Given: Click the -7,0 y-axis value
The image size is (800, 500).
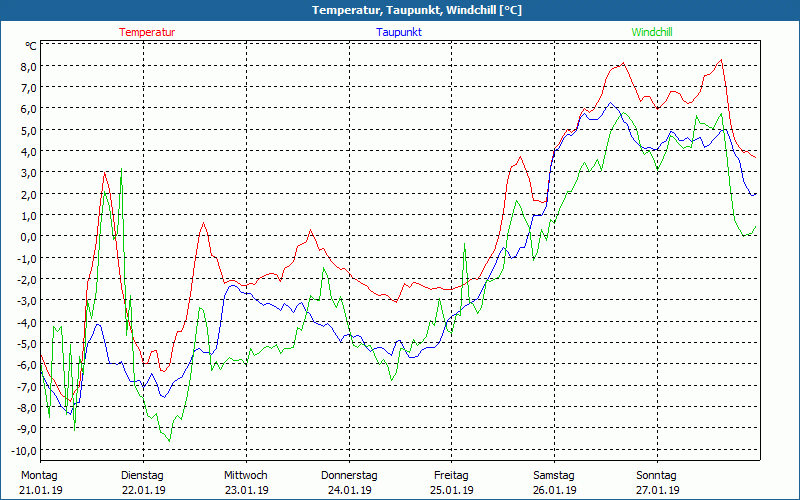Looking at the screenshot, I should 27,386.
